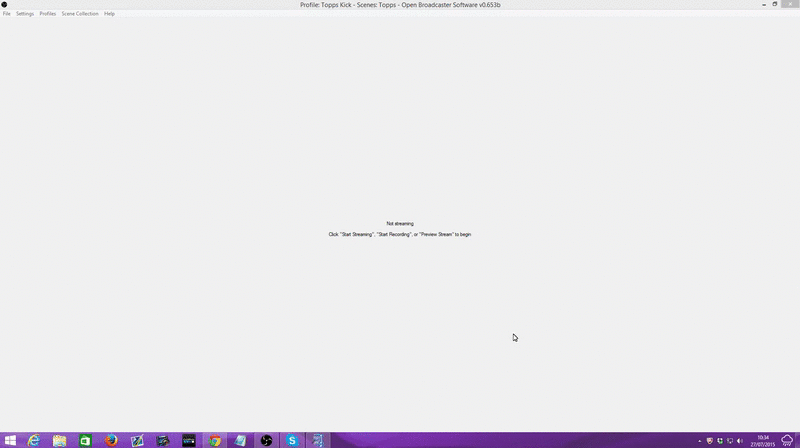Open the Settings menu
The height and width of the screenshot is (448, 800).
click(x=24, y=14)
